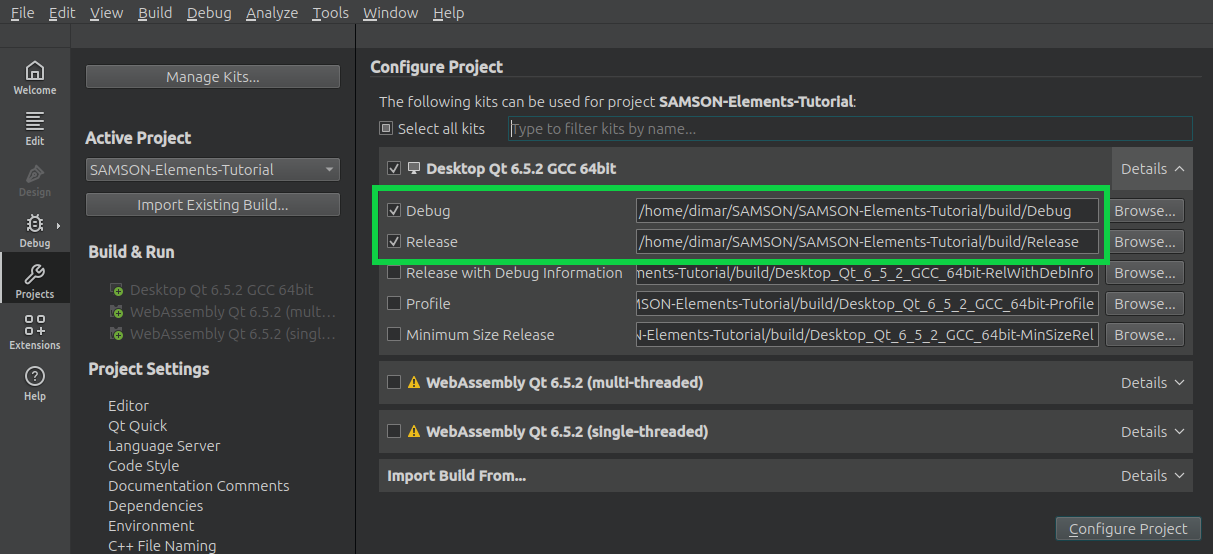
Task: Click warning icon of WebAssembly multi-threaded kit
Action: pos(414,382)
